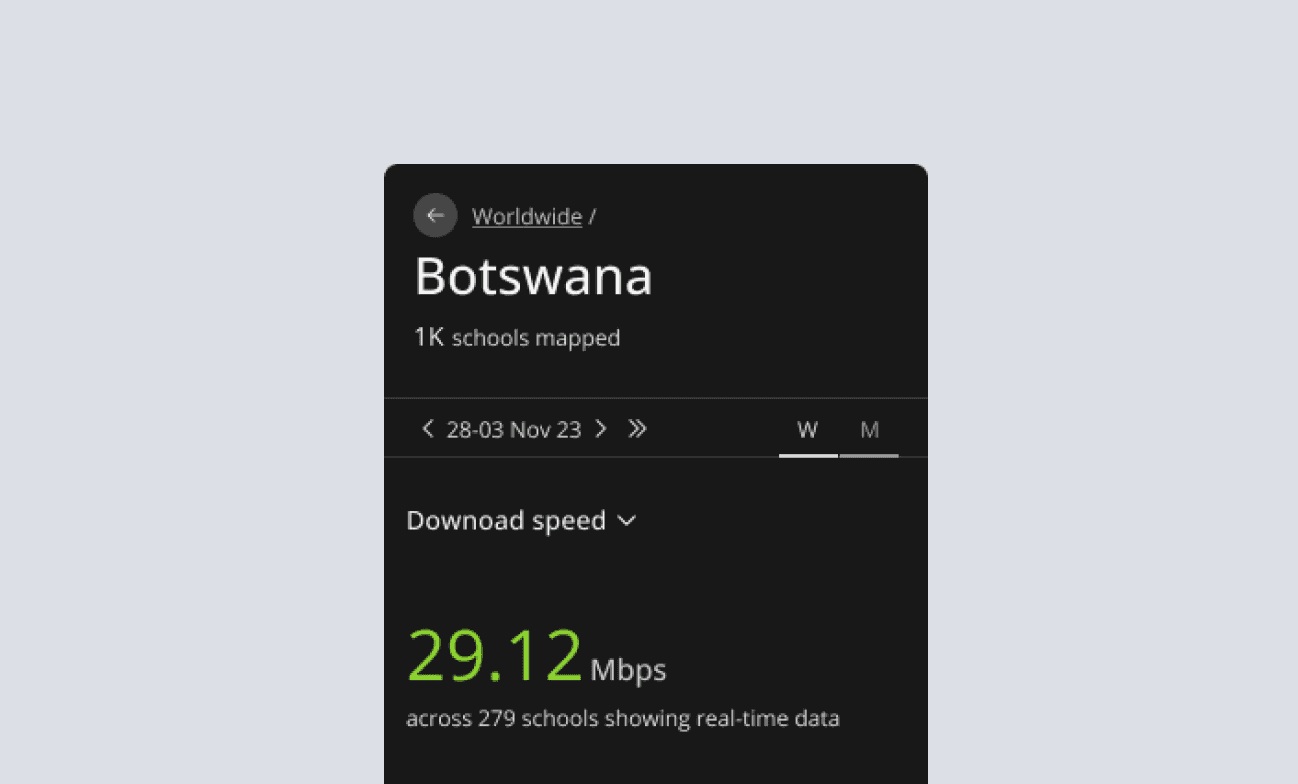Click the slash separator after Worldwide
Viewport: 1298px width, 784px height.
pos(592,216)
